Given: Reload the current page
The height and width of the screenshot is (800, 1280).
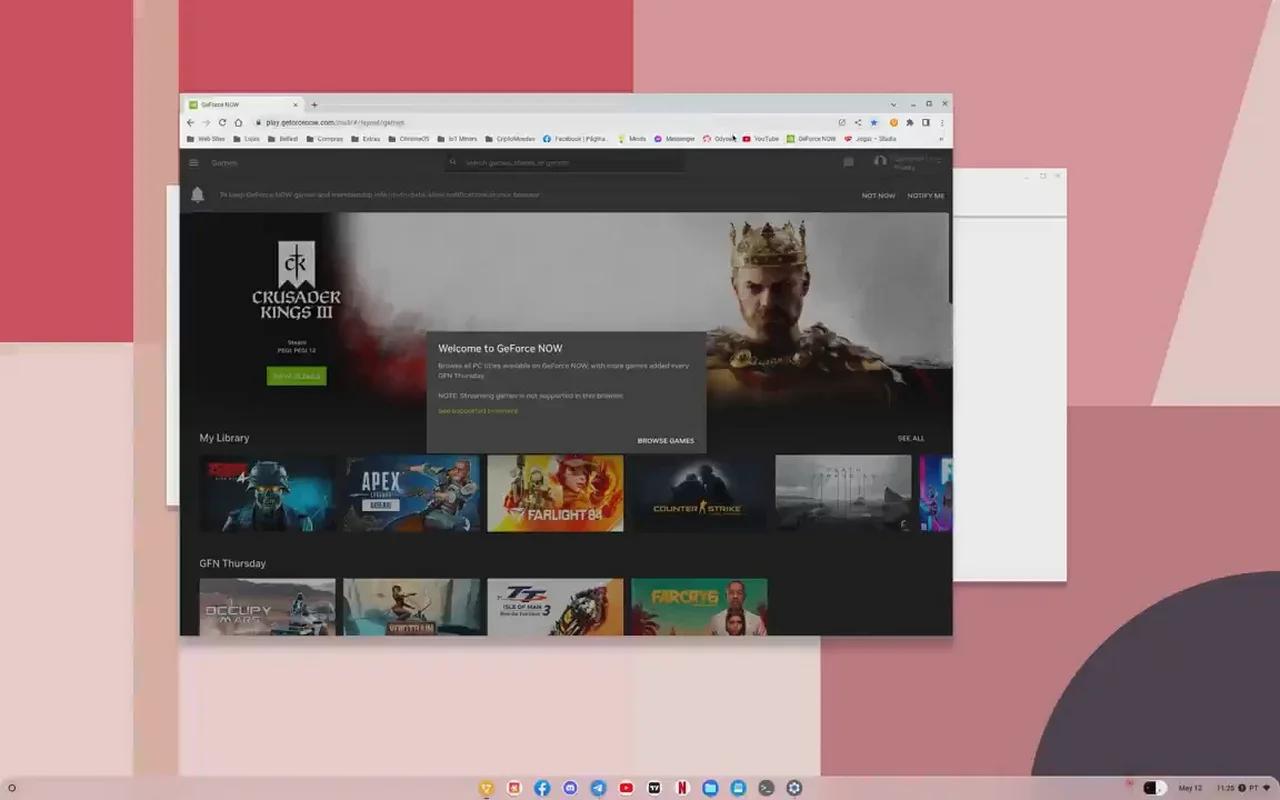Looking at the screenshot, I should [222, 123].
